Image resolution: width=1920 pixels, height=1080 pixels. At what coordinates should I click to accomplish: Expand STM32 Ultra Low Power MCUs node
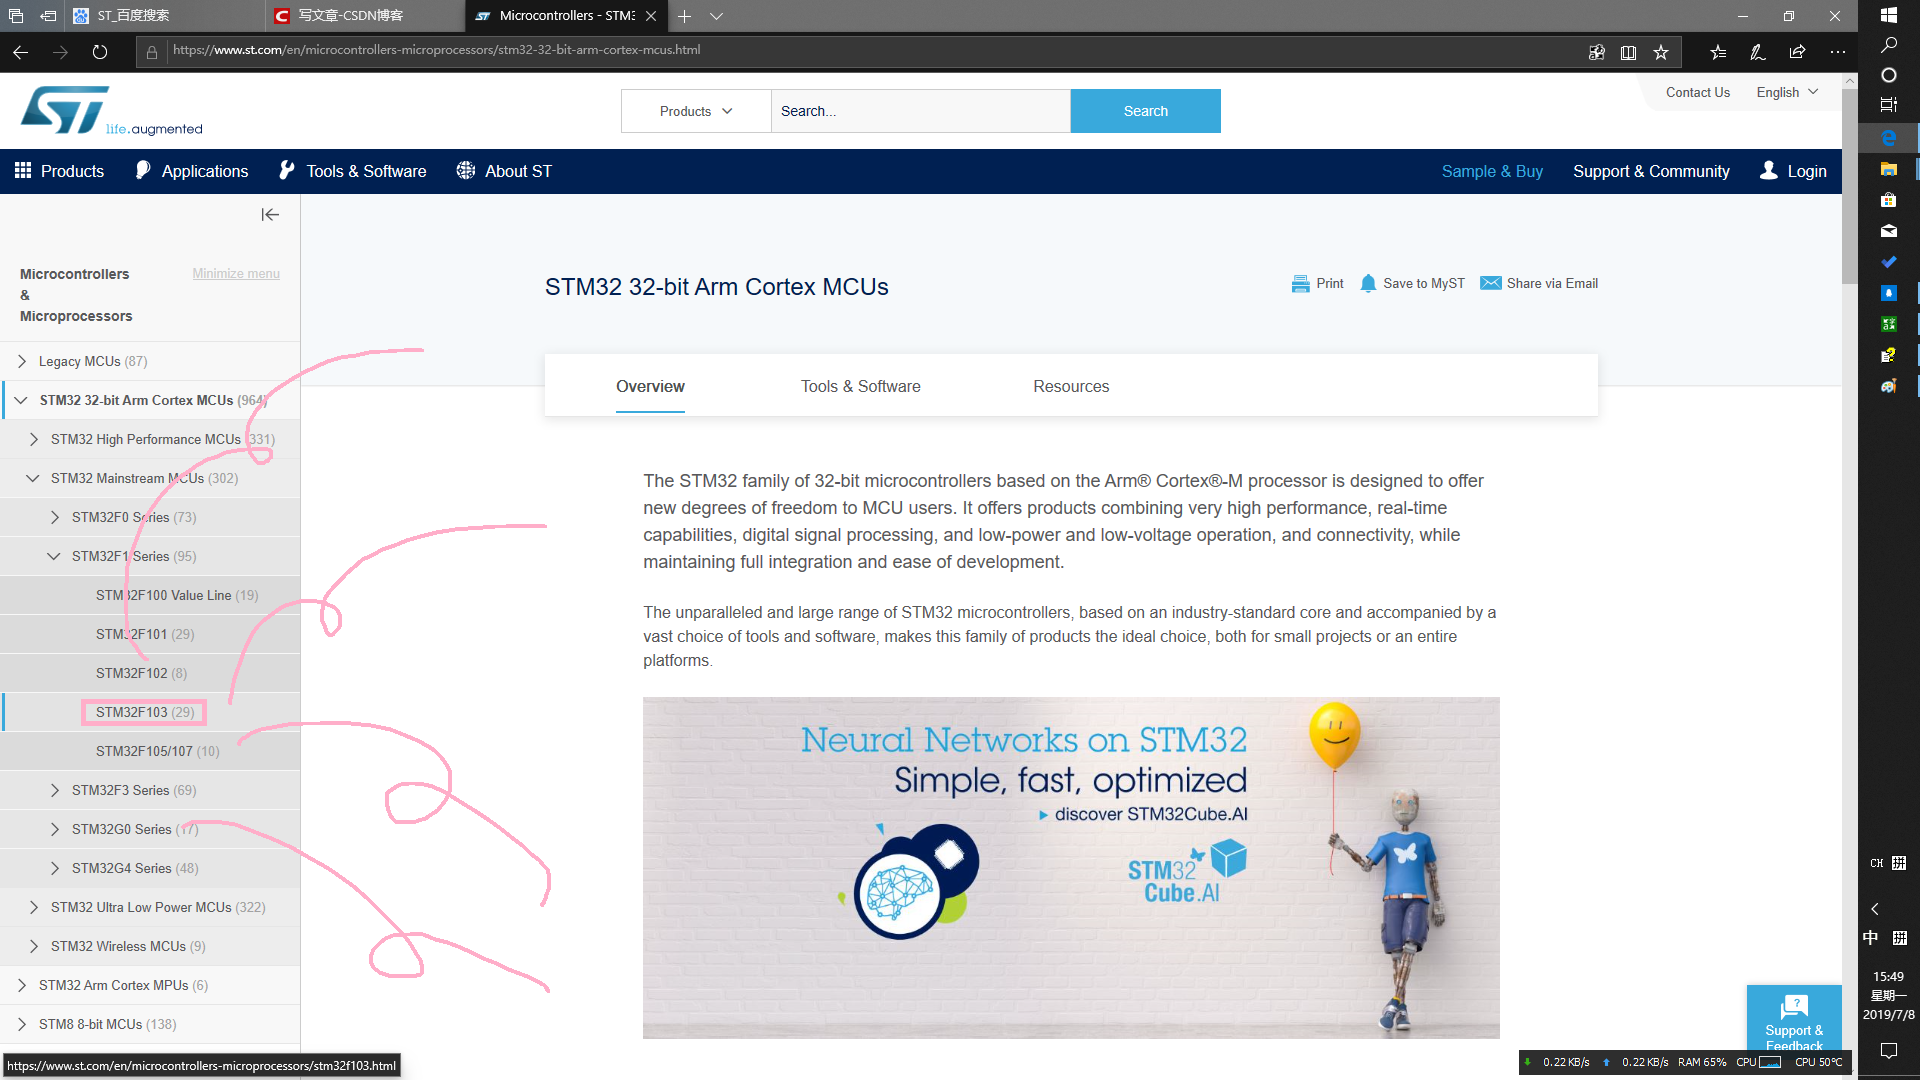point(34,907)
